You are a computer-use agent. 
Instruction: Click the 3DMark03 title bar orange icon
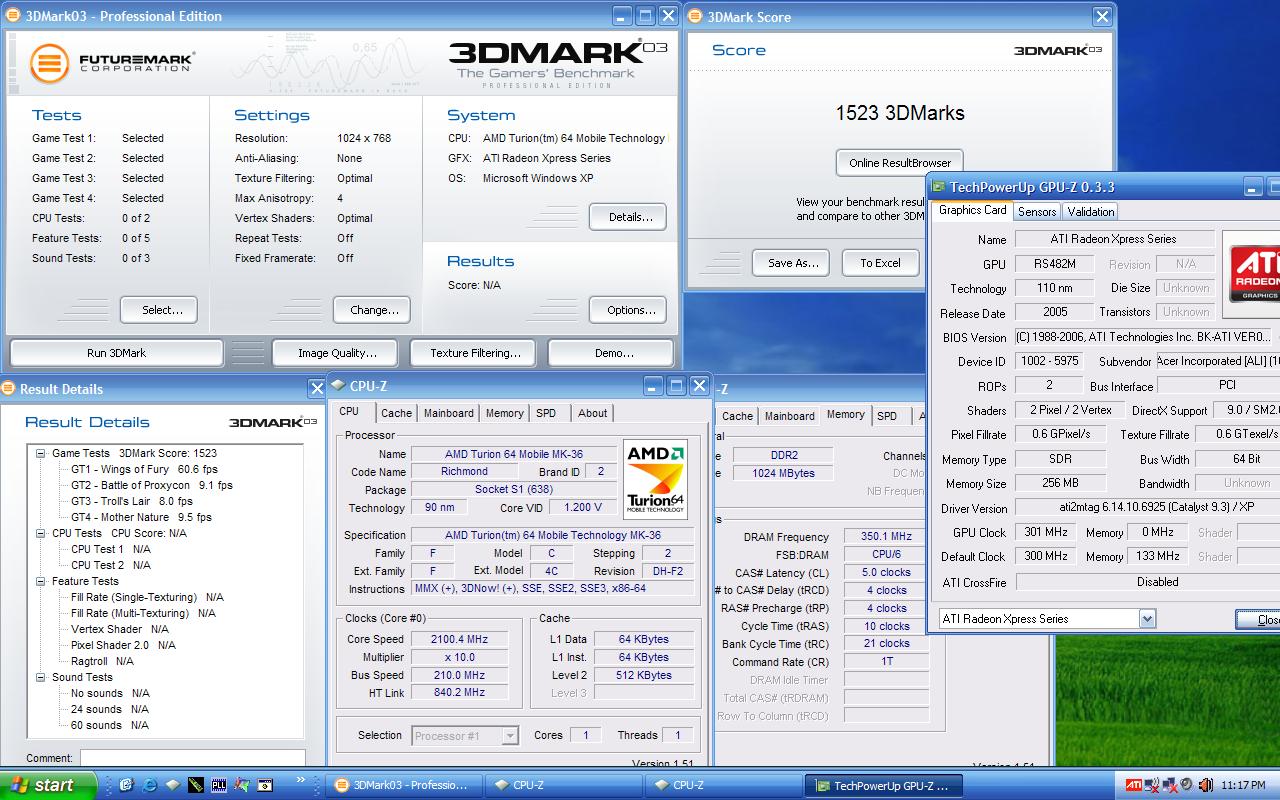coord(11,16)
